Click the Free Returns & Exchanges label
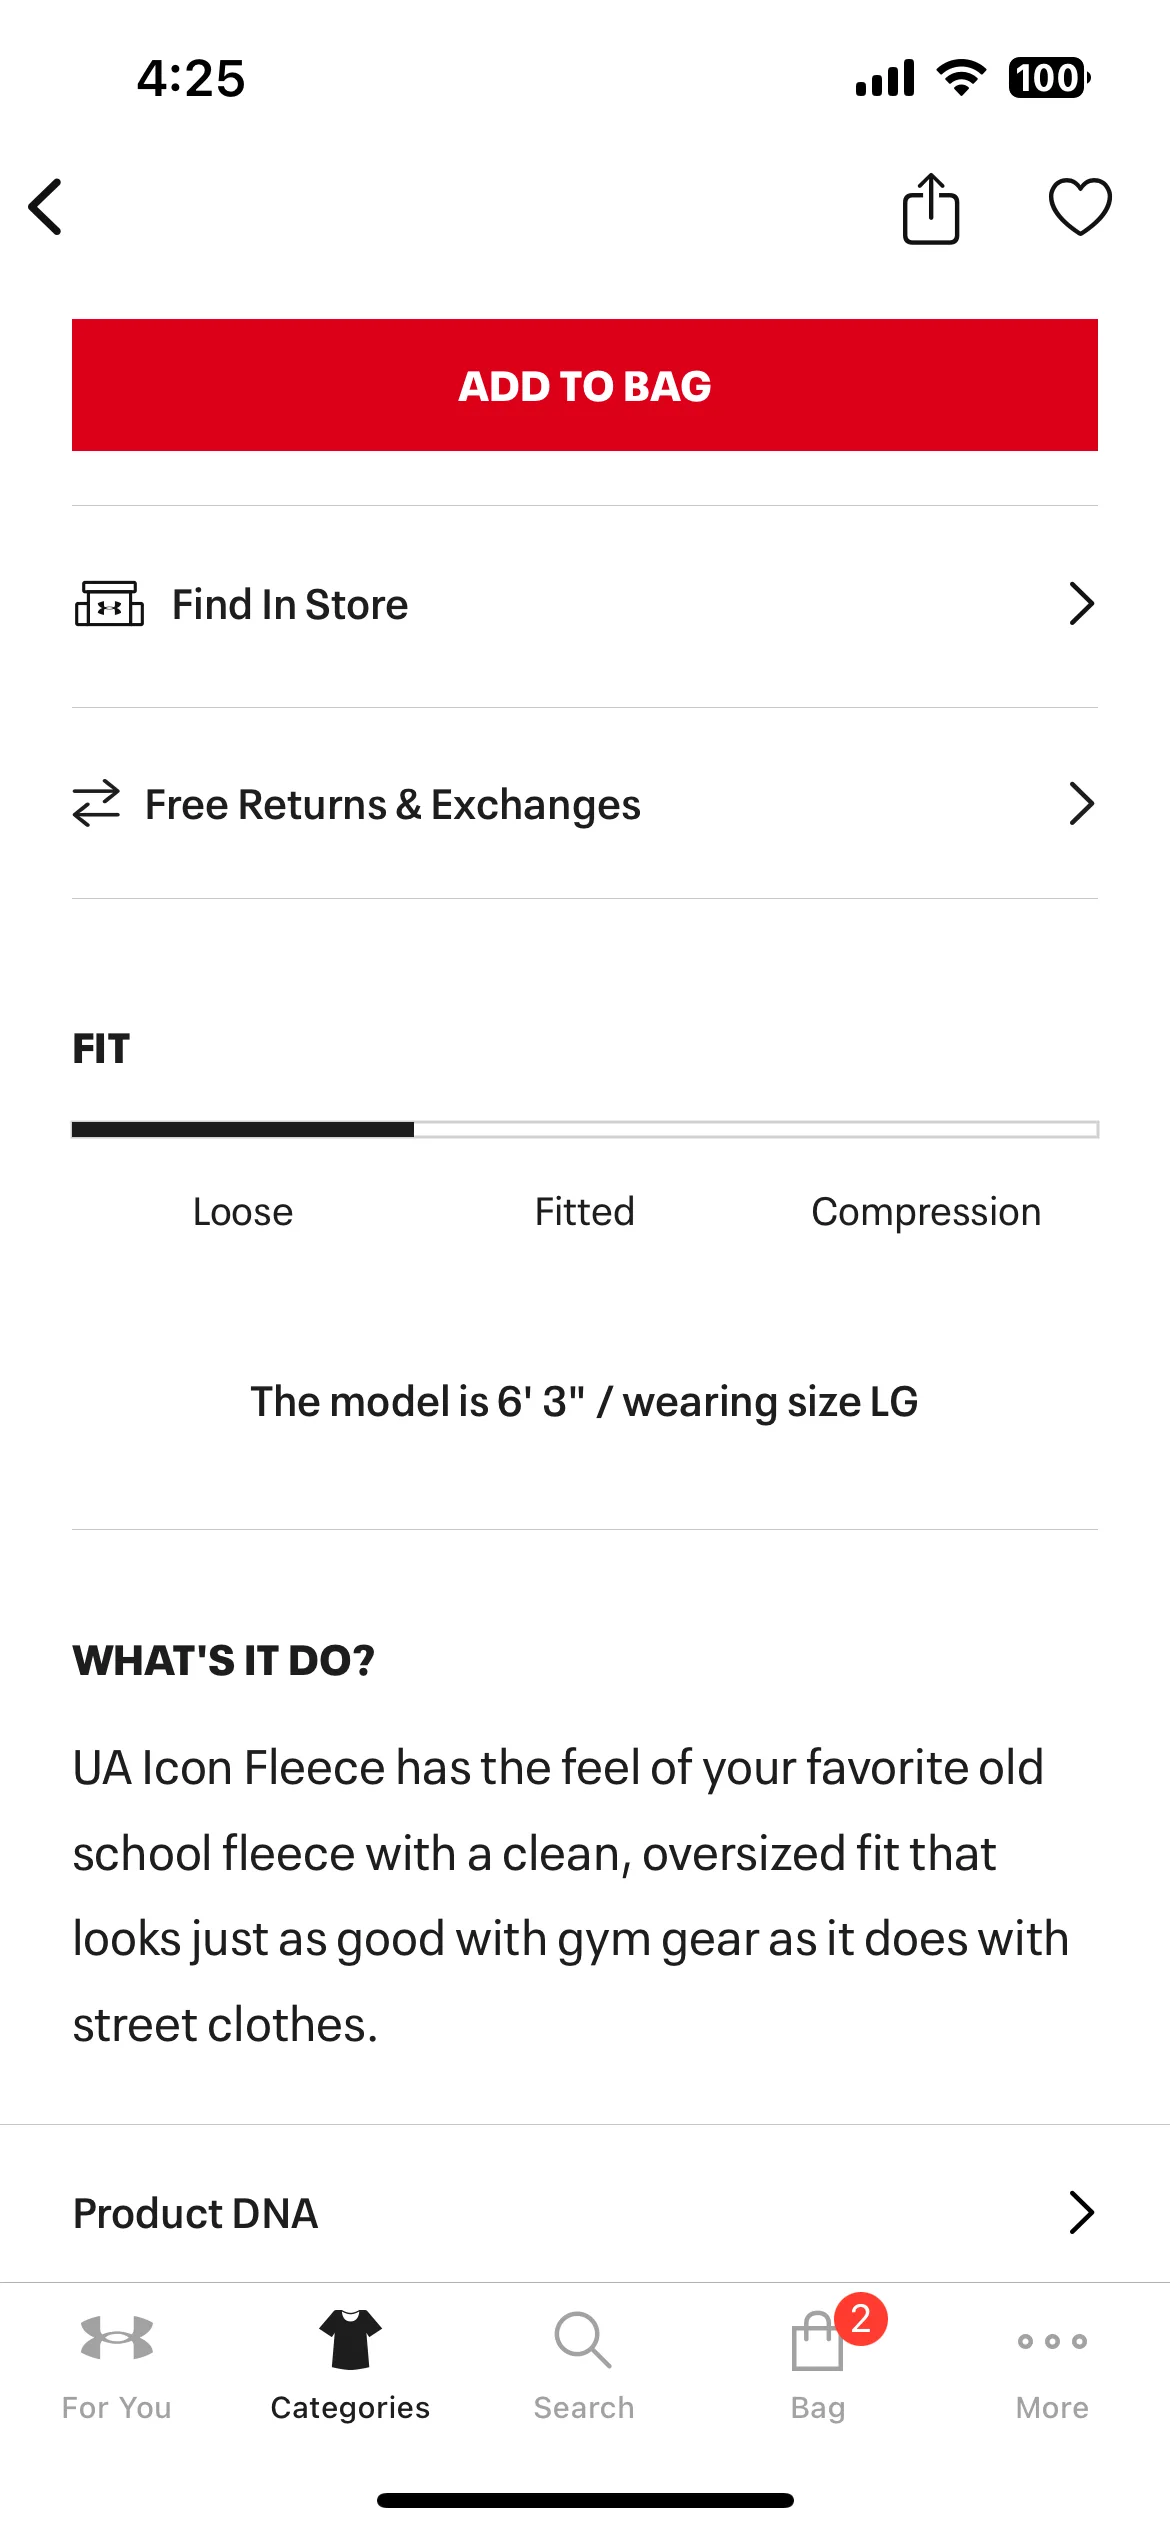 tap(393, 805)
